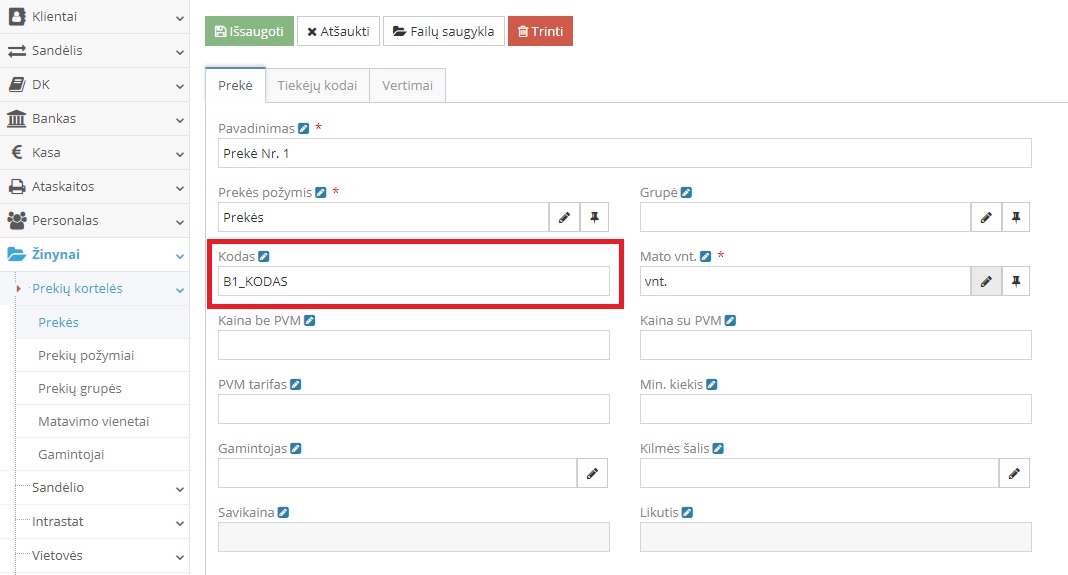
Task: Click the pencil icon for Kilmės šalis
Action: point(1014,473)
